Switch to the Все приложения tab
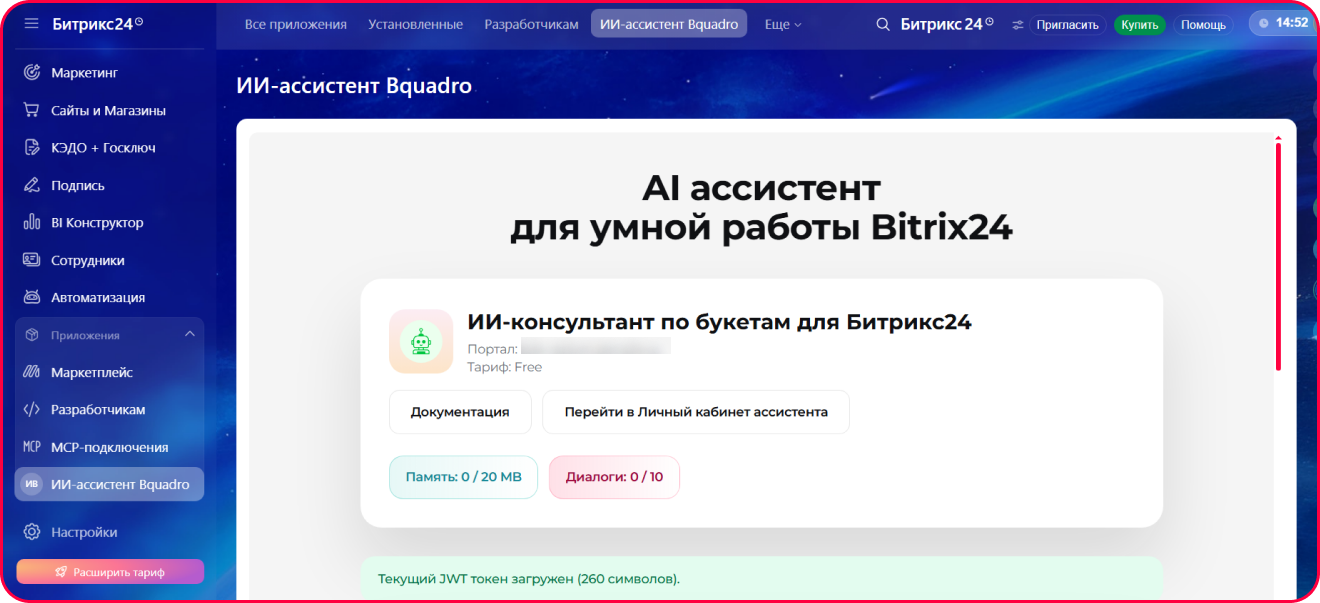The height and width of the screenshot is (603, 1320). [x=296, y=24]
